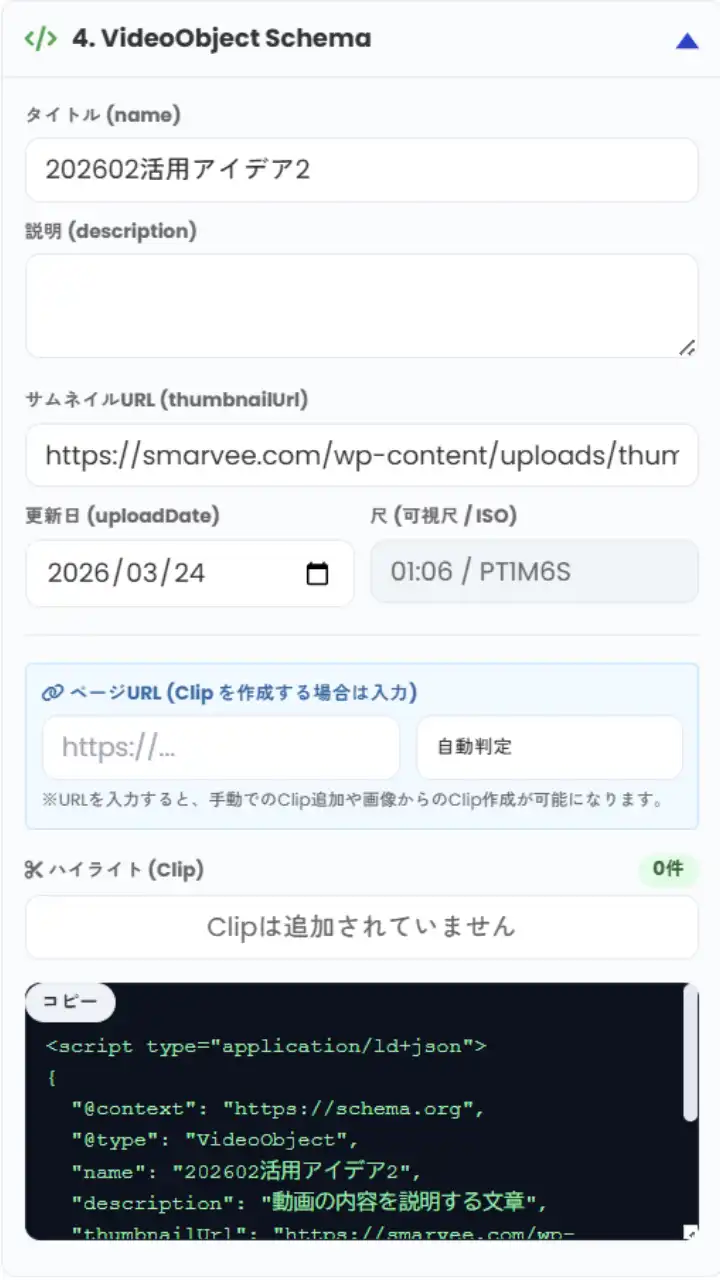Collapse the VideoObject Schema section arrow
Screen dimensions: 720x1280
coord(687,40)
